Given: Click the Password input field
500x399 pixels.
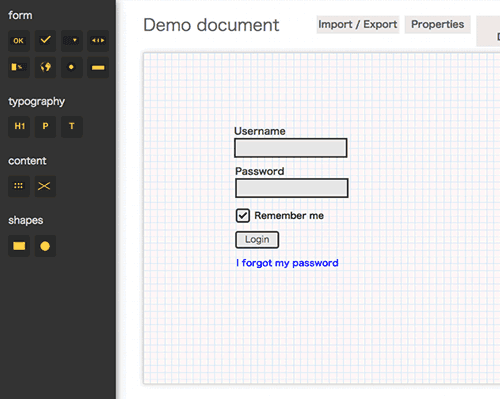Looking at the screenshot, I should [292, 188].
